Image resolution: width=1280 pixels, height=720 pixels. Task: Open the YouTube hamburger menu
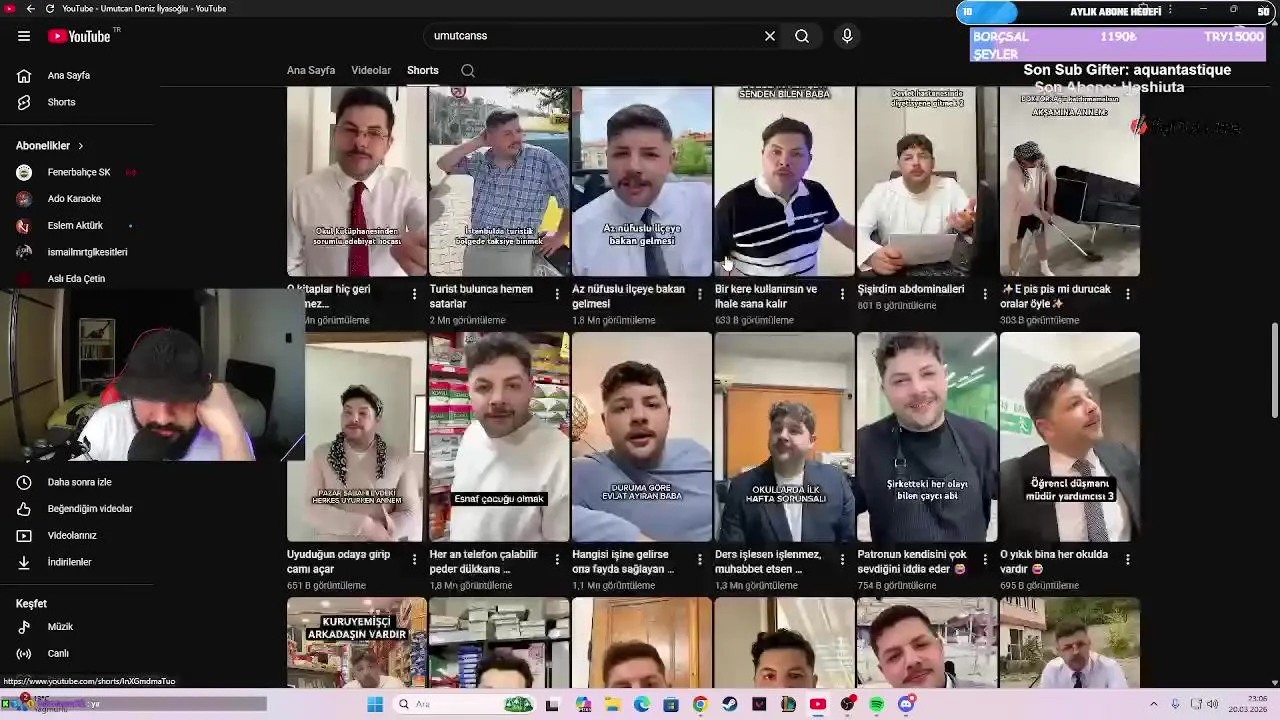pos(24,36)
